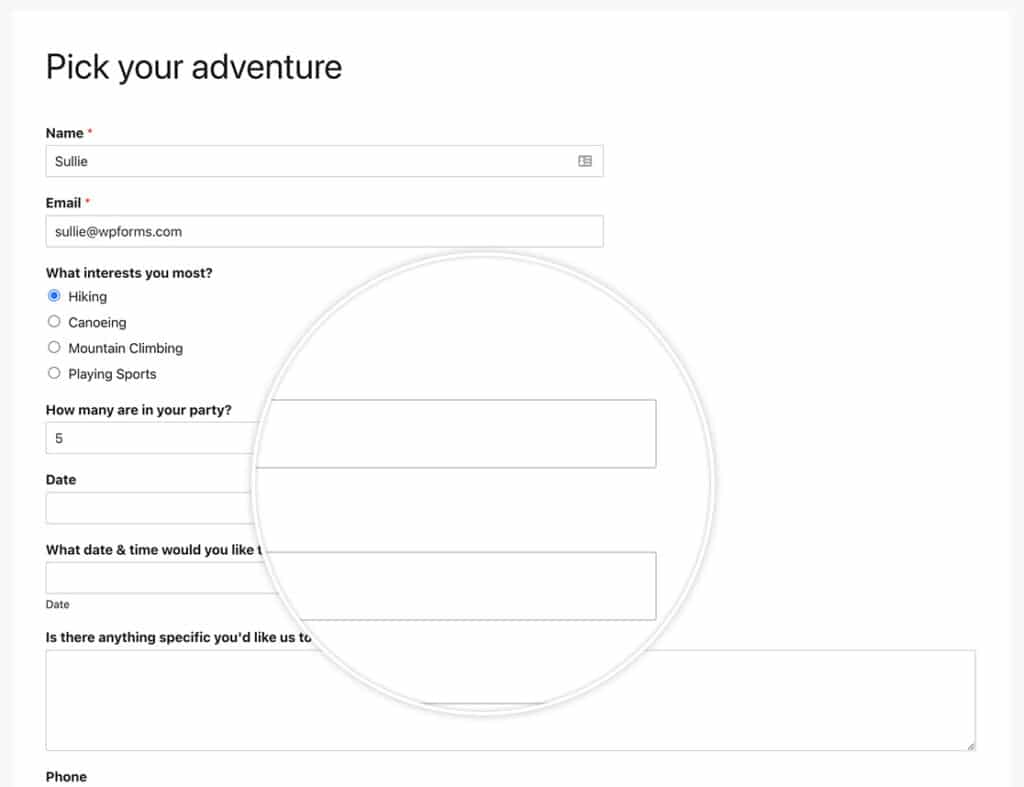Pick the Playing Sports option

coord(54,373)
